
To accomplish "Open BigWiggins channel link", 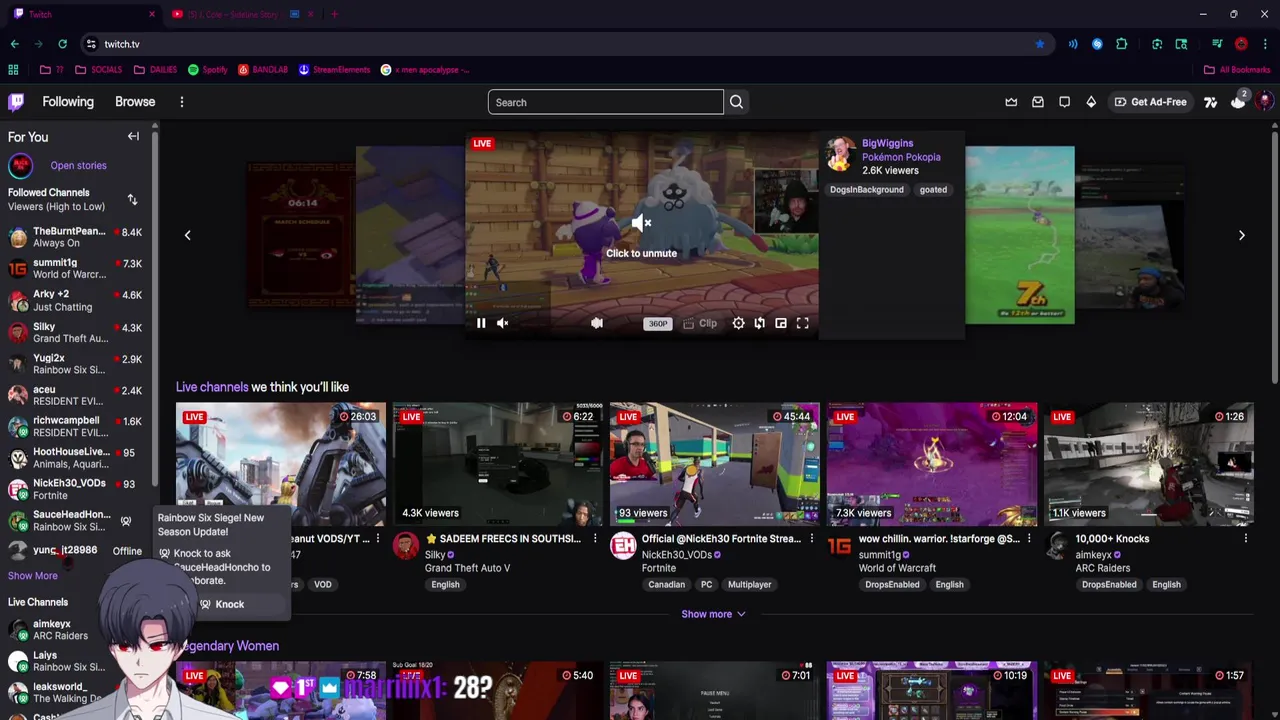I will pos(887,143).
